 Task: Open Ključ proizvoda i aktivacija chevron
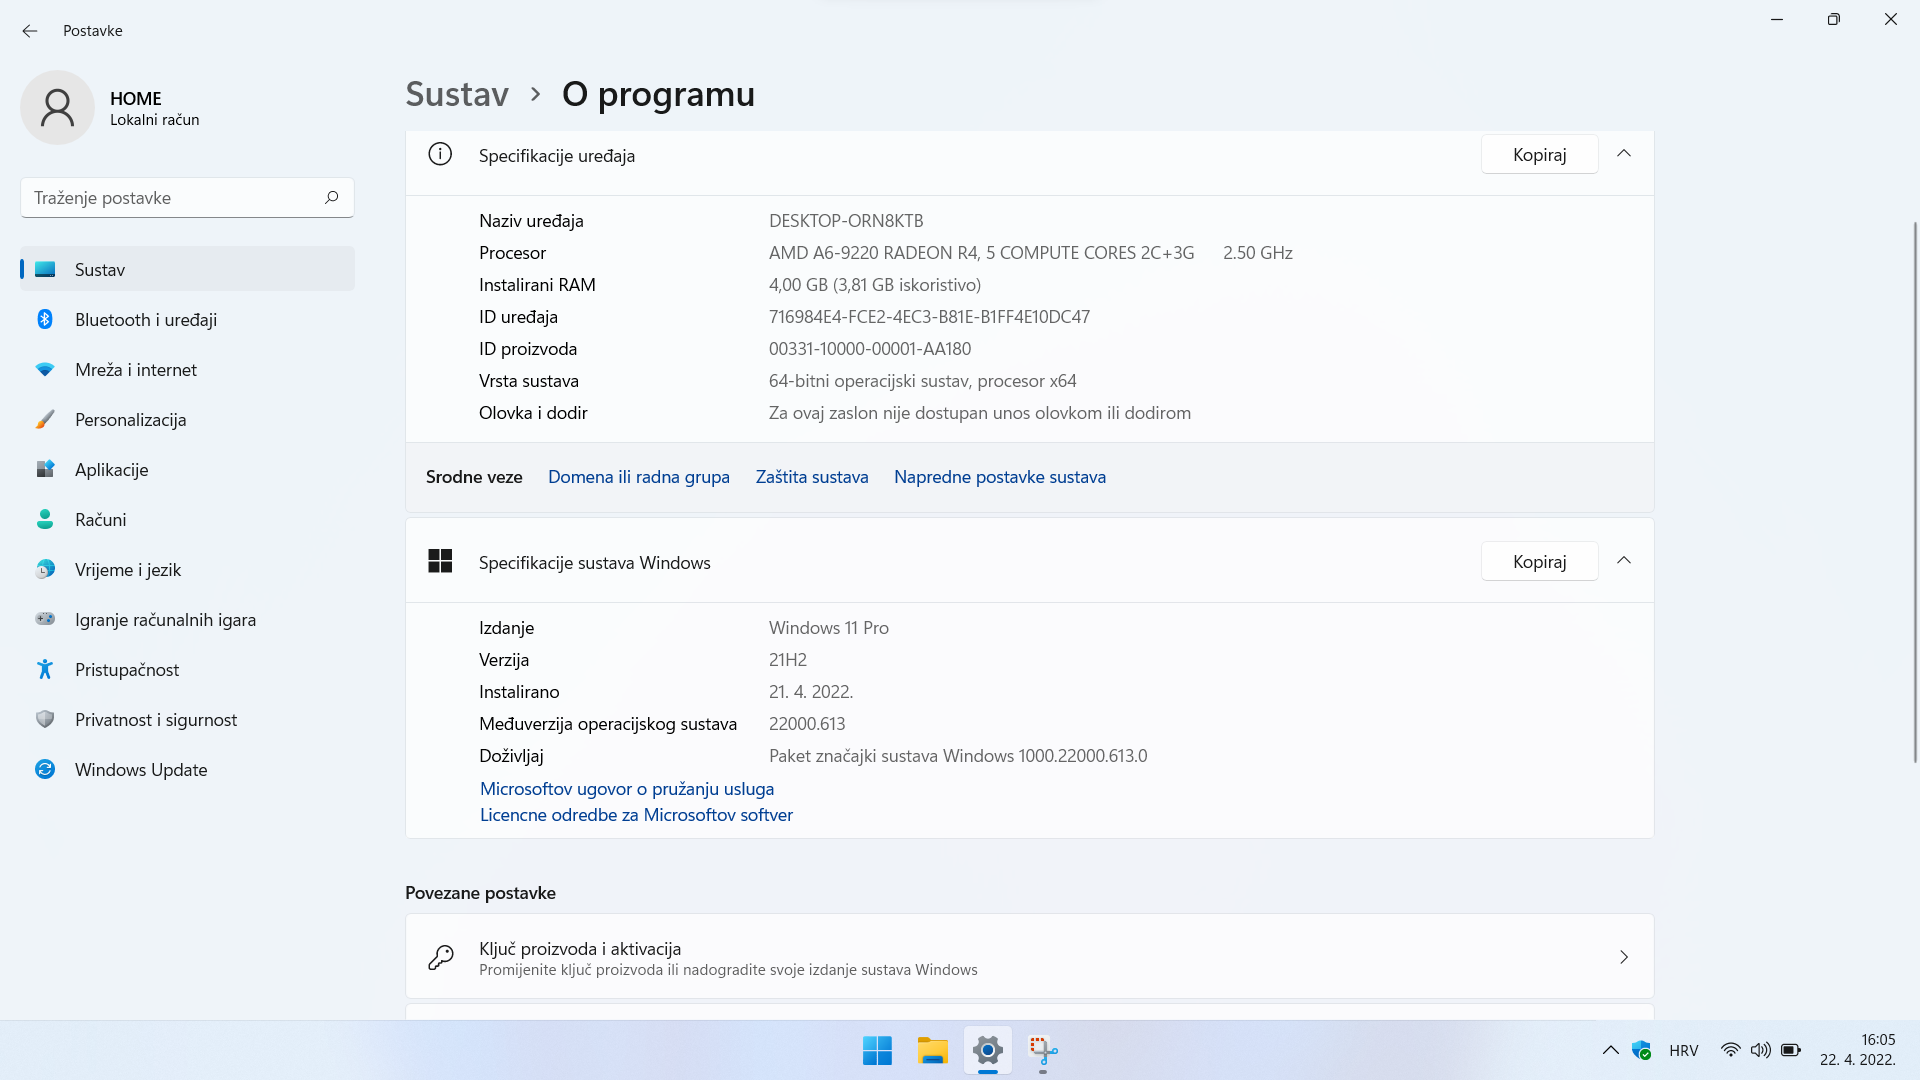(1624, 957)
